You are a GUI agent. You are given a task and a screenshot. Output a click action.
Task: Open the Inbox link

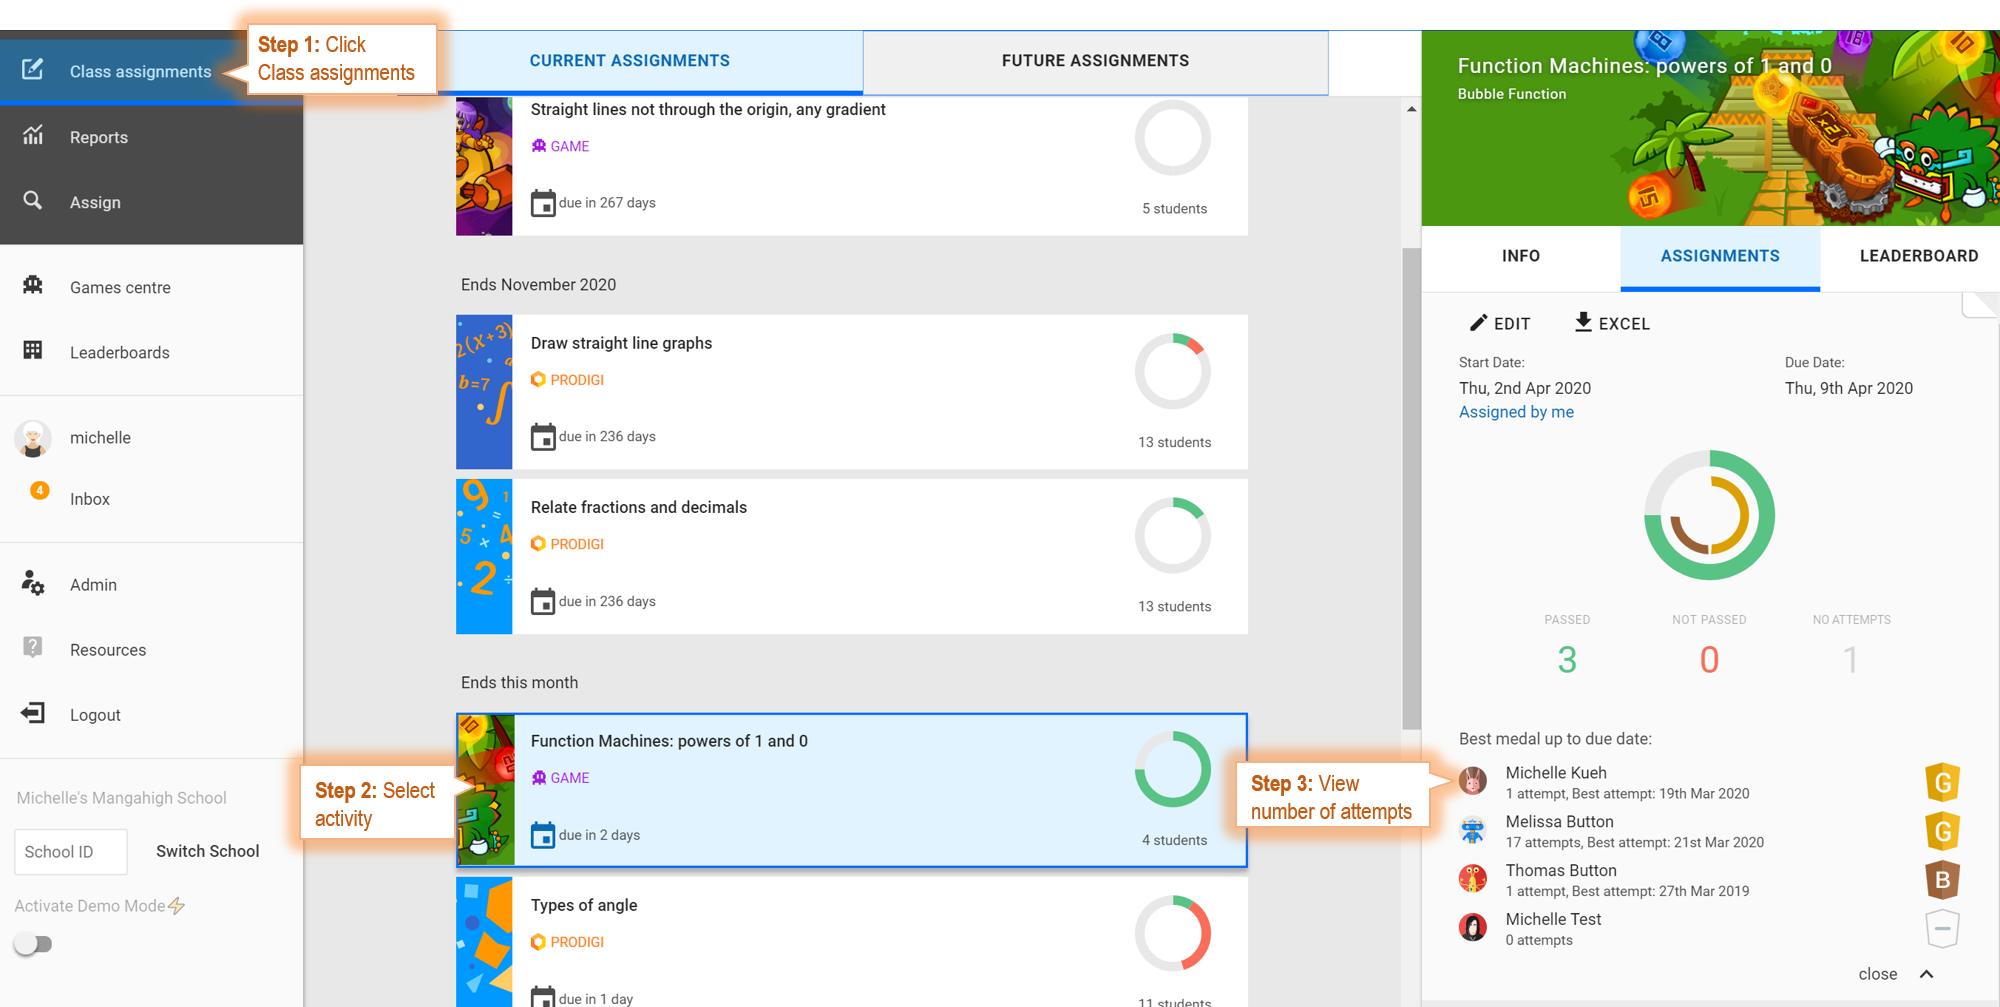click(x=90, y=499)
